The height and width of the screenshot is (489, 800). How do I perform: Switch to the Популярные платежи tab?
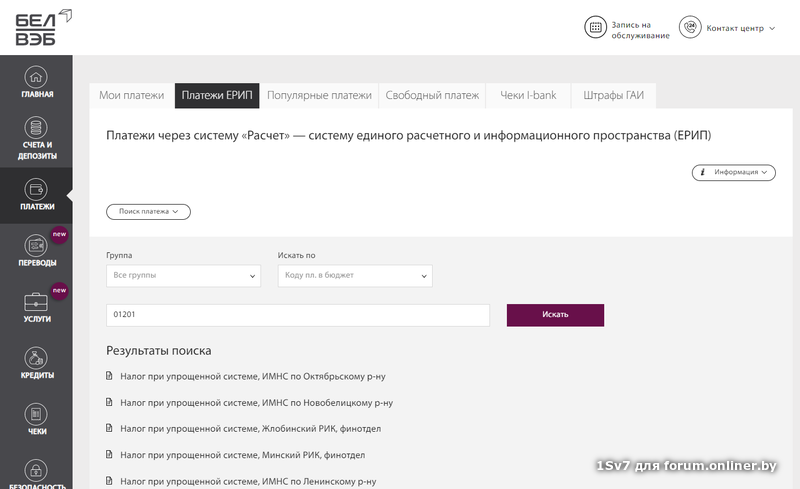pos(319,95)
